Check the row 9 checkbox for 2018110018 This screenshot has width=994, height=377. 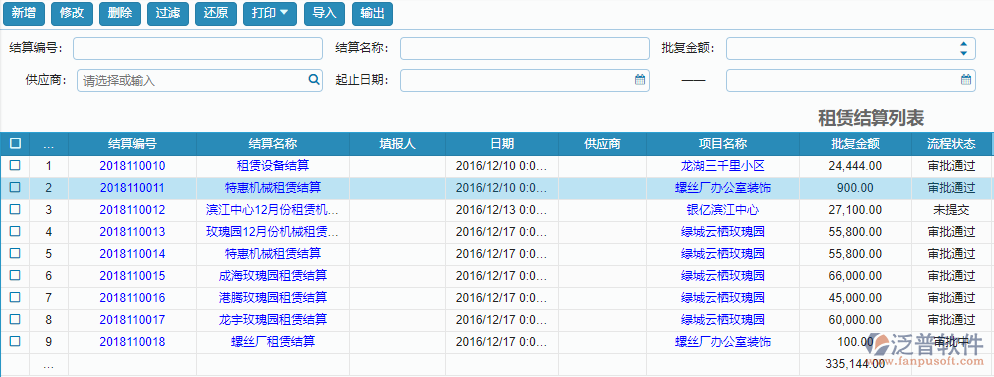15,341
